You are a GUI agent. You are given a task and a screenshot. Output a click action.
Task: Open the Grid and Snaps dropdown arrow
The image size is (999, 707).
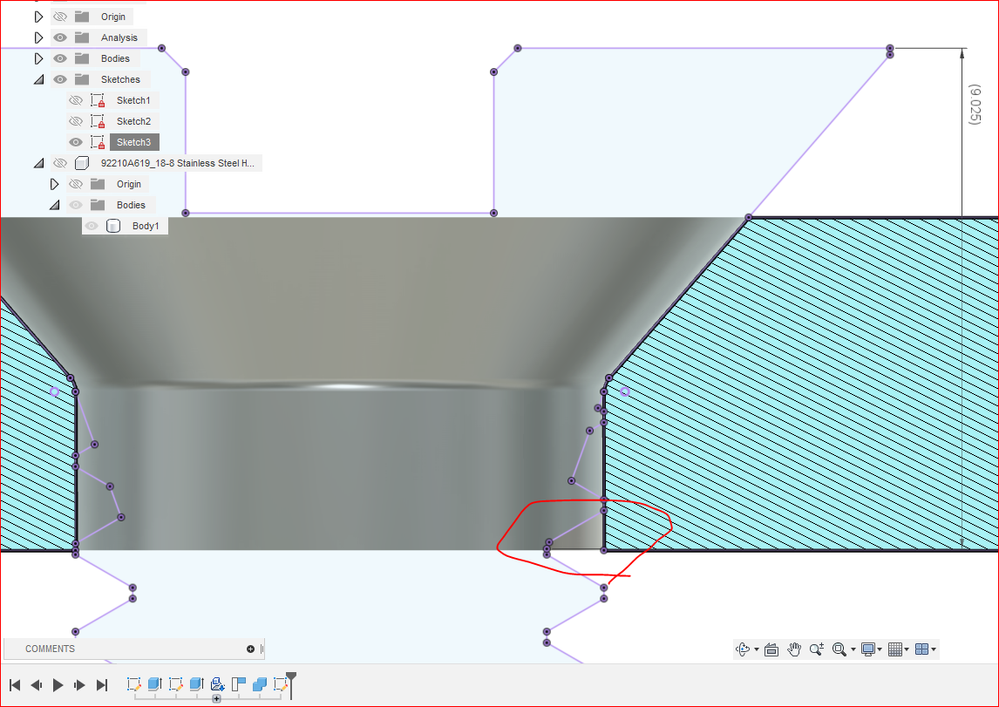click(907, 650)
